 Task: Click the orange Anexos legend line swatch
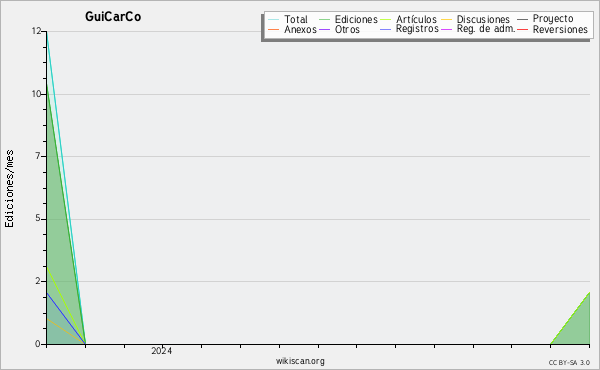tap(274, 29)
